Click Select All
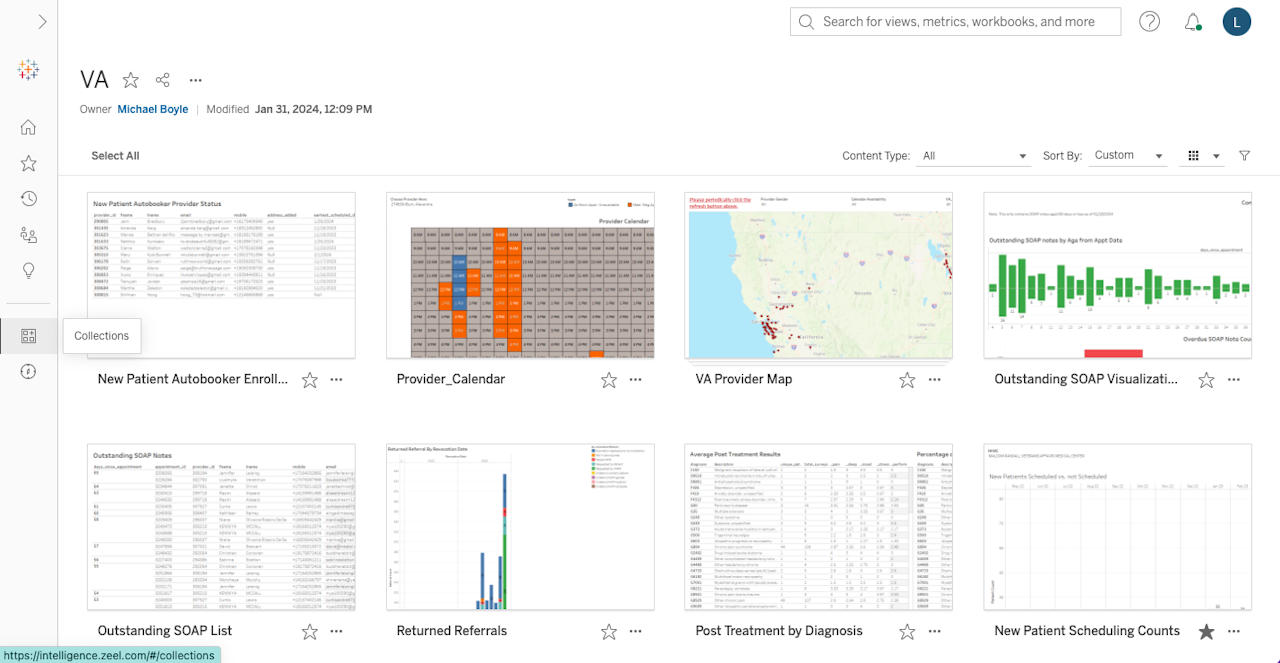The height and width of the screenshot is (663, 1280). coord(115,156)
